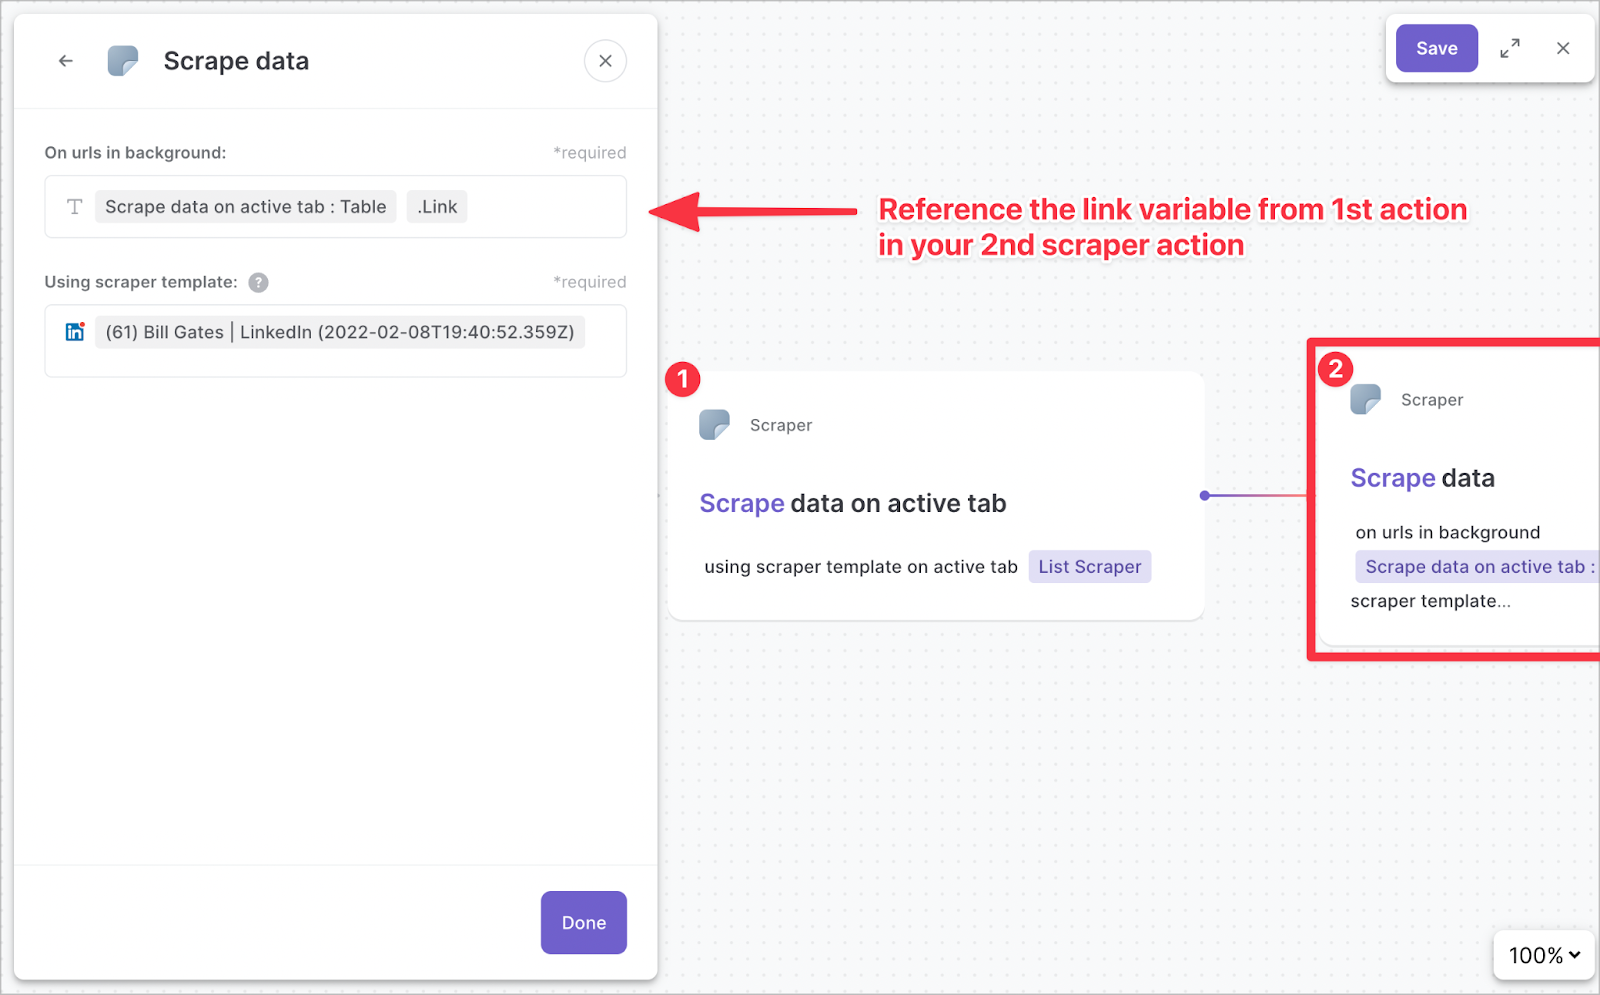Close the workflow editor with X icon

(1563, 48)
